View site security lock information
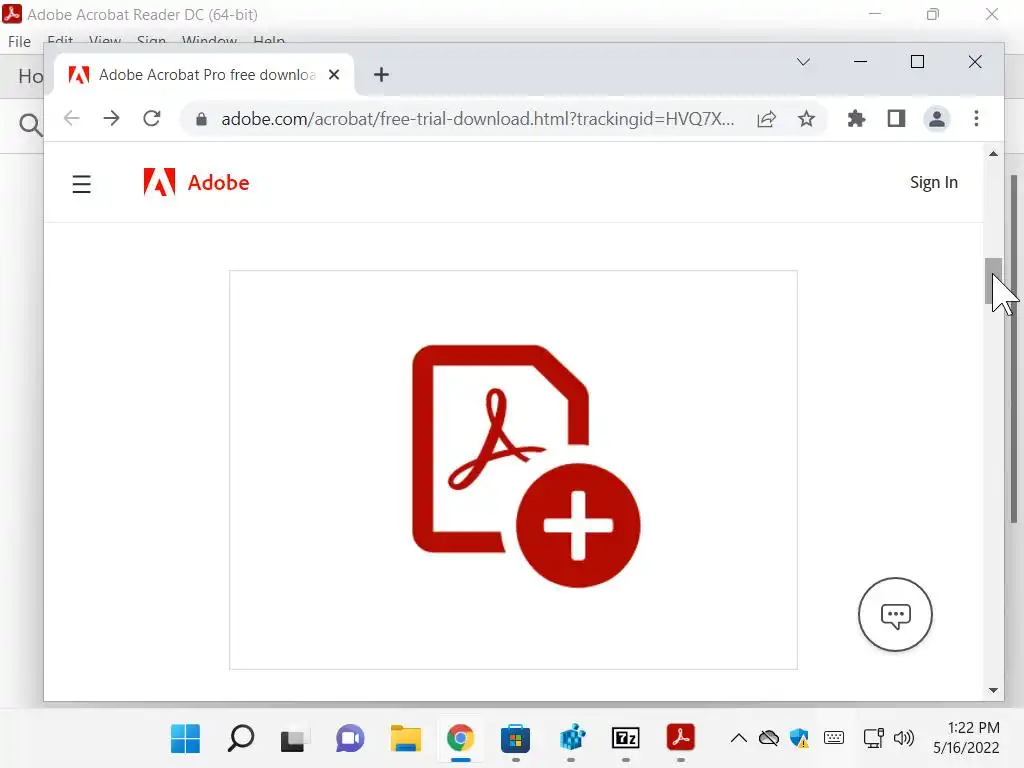The height and width of the screenshot is (768, 1024). coord(202,119)
